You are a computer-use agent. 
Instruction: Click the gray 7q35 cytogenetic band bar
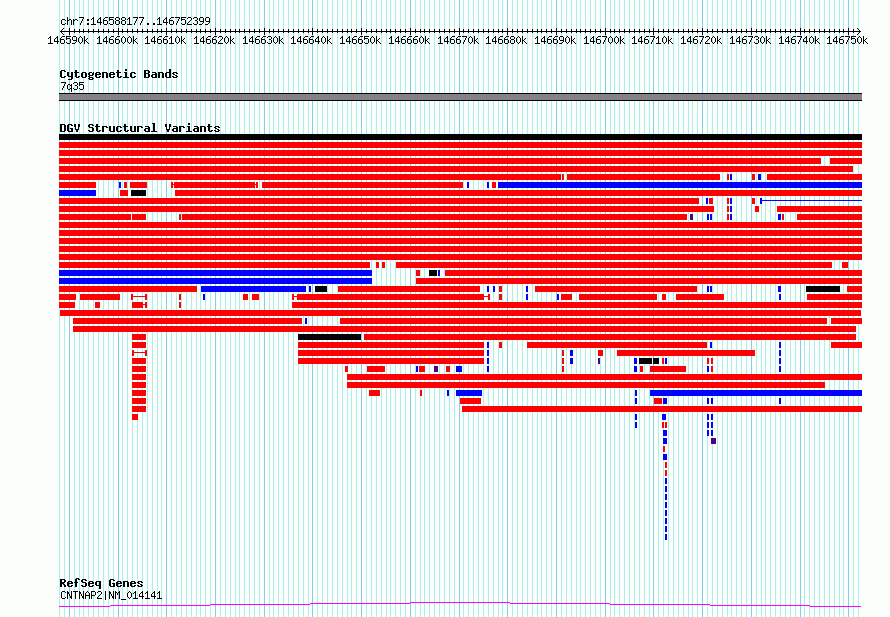click(x=460, y=97)
